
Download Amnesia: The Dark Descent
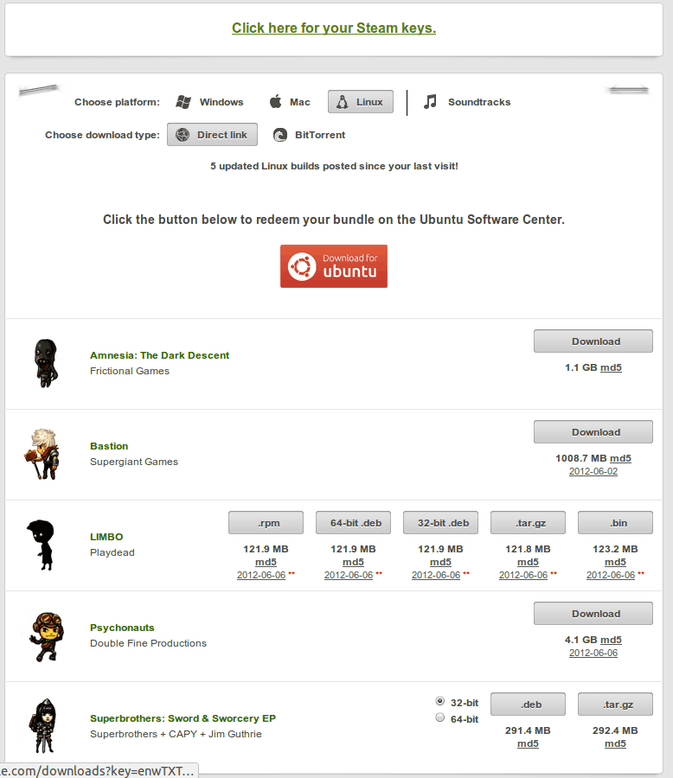pos(593,341)
